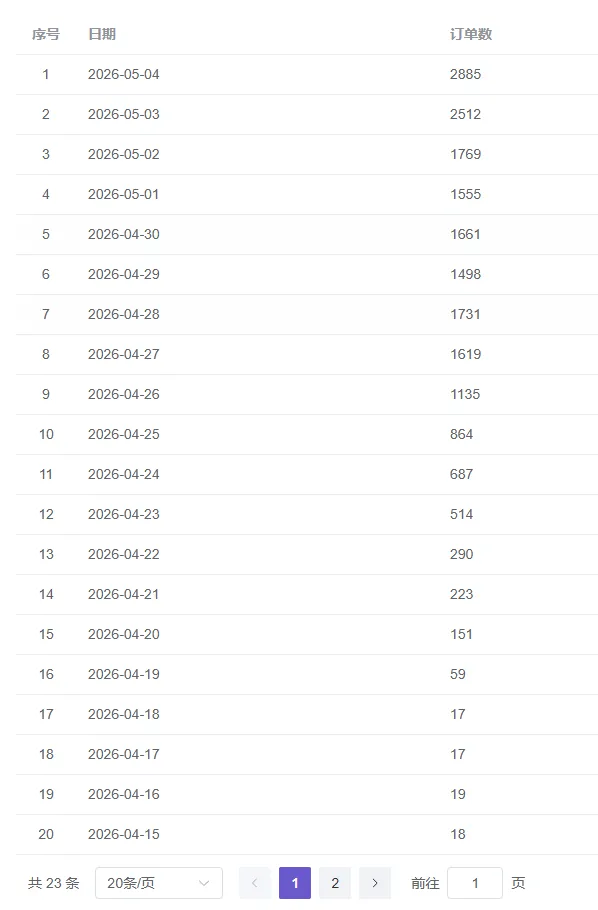The height and width of the screenshot is (910, 598).
Task: Select the row dated 2026-05-04
Action: pos(307,74)
